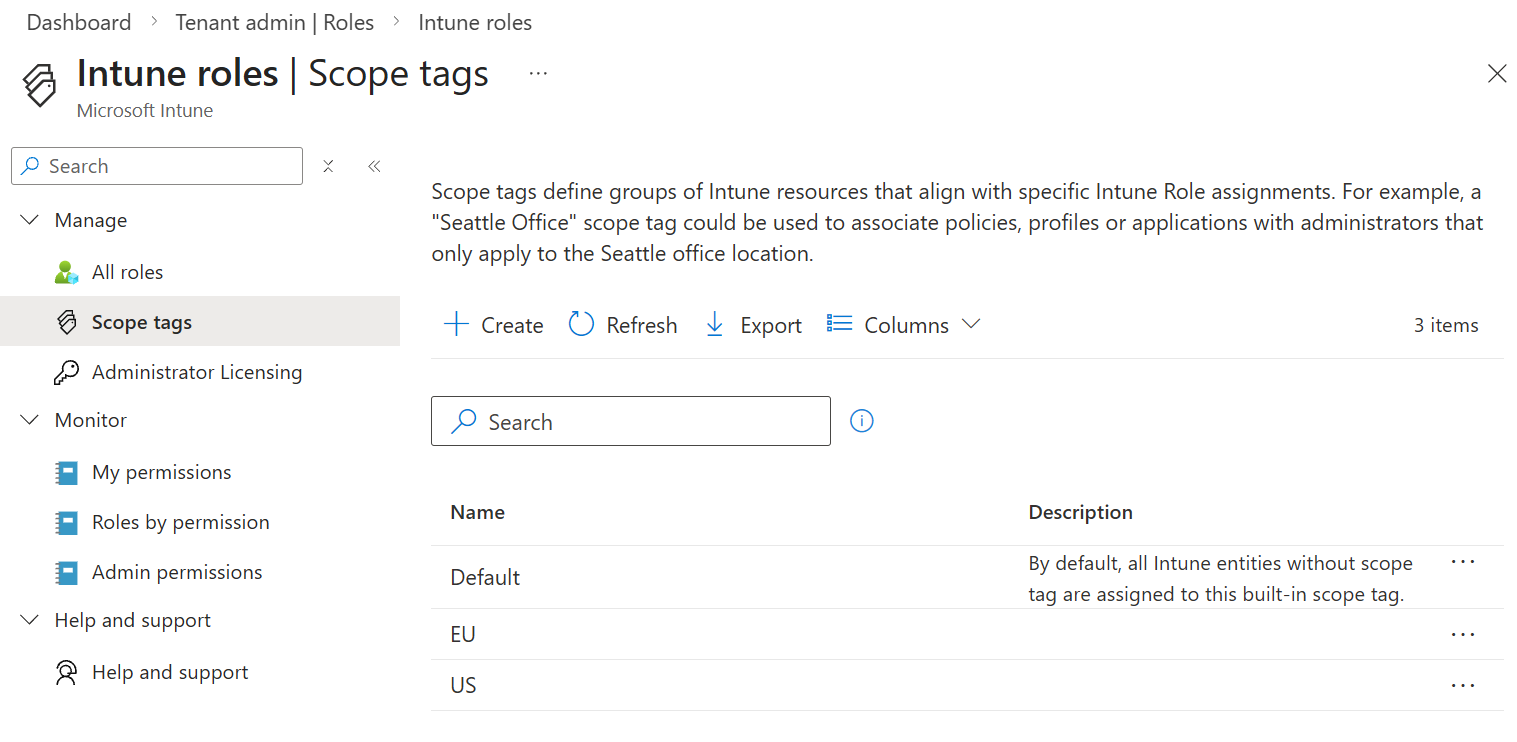The width and height of the screenshot is (1517, 742).
Task: Select the All roles icon in sidebar
Action: (66, 271)
